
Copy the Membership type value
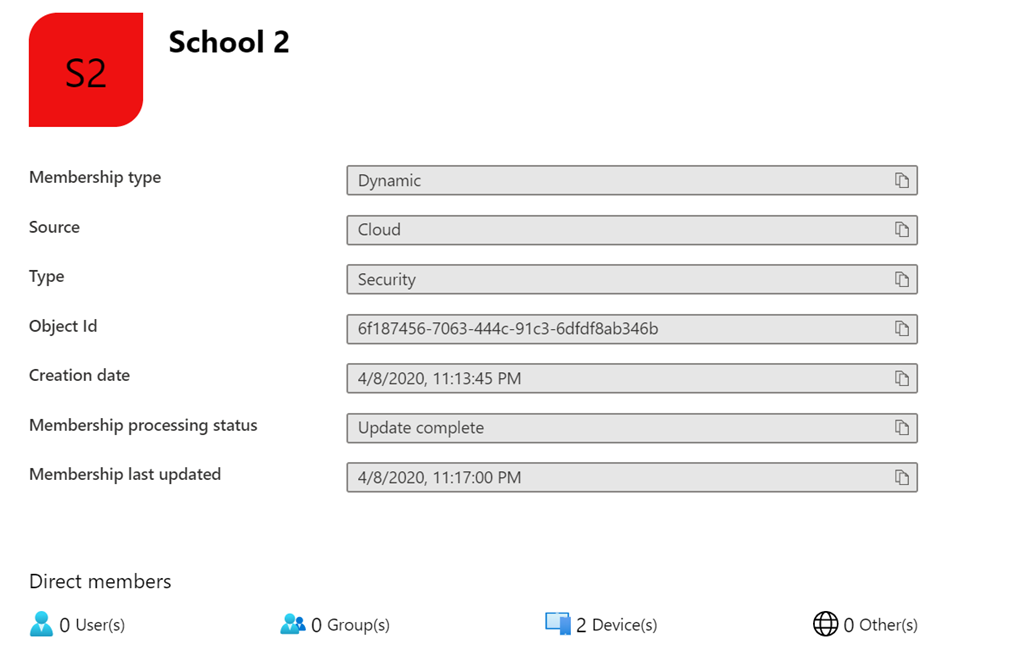tap(901, 181)
